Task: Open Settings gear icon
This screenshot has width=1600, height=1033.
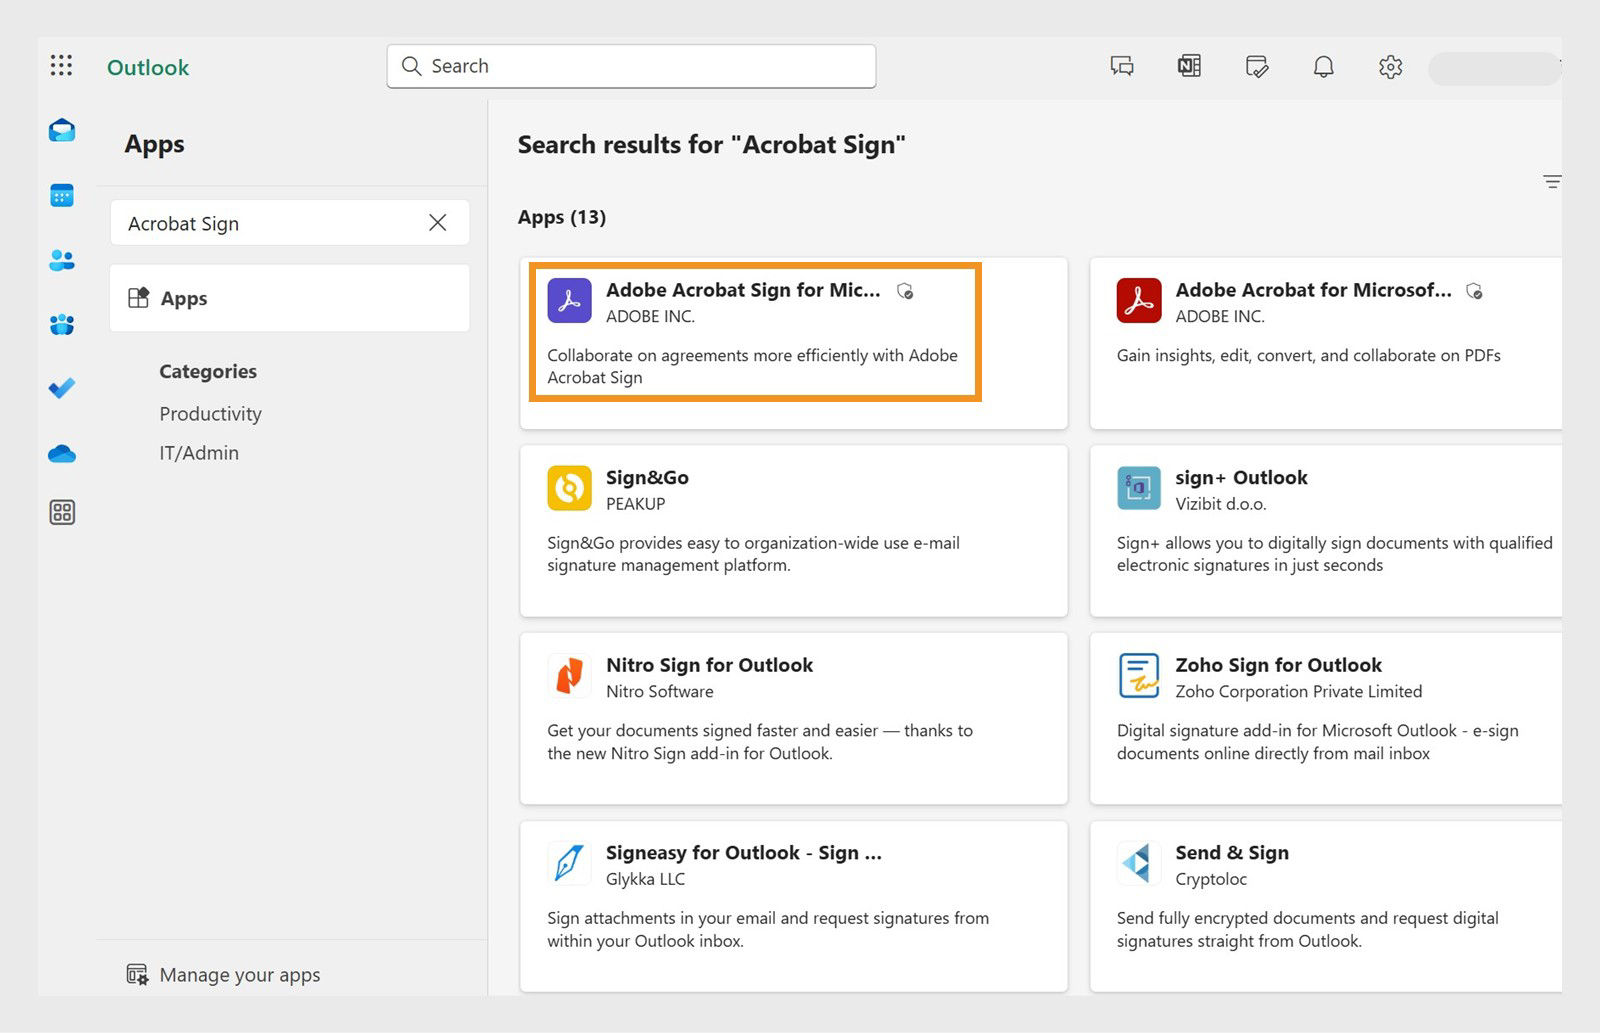Action: pyautogui.click(x=1390, y=67)
